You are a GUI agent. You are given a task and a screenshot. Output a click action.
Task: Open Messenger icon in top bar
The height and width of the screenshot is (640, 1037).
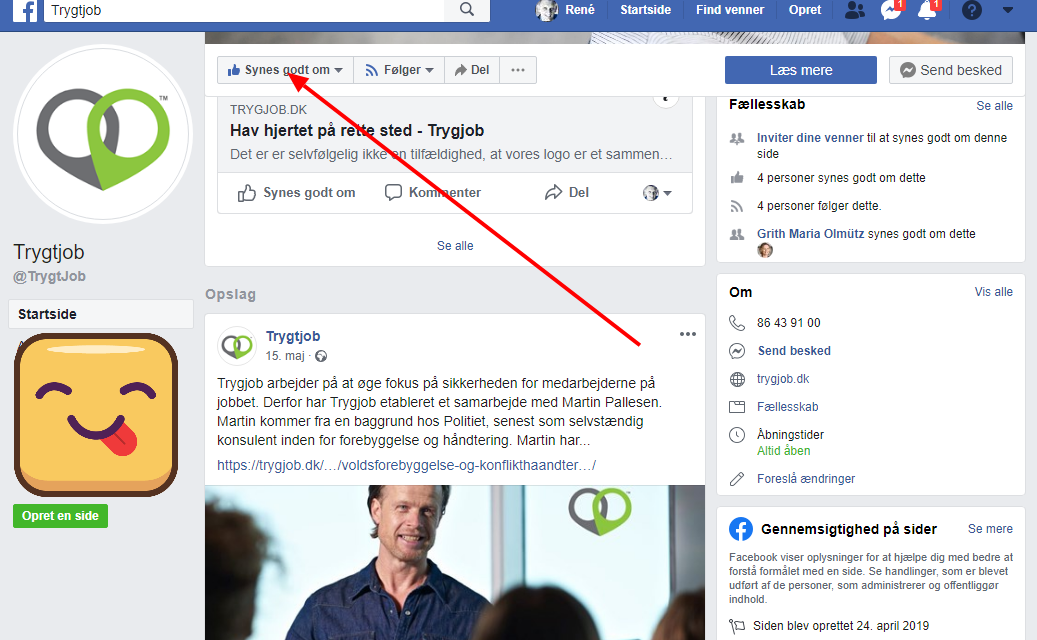coord(891,10)
